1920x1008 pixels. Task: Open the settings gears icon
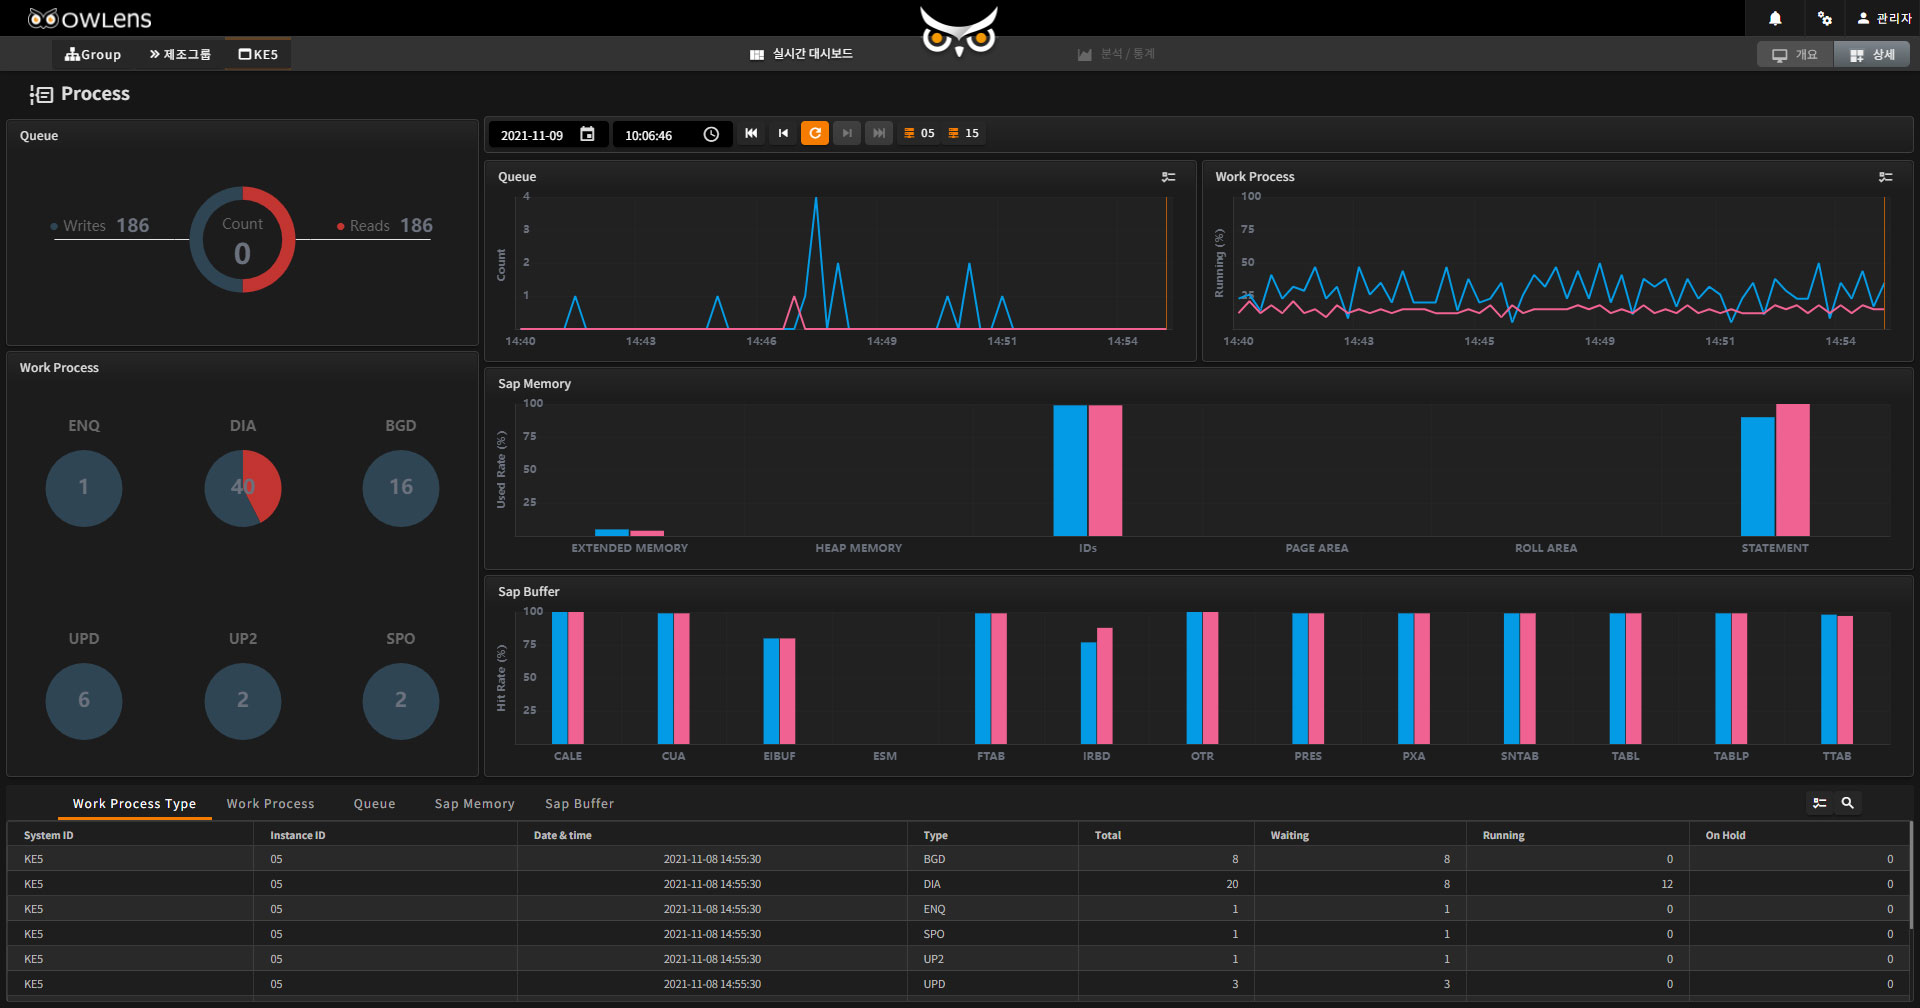click(x=1825, y=18)
